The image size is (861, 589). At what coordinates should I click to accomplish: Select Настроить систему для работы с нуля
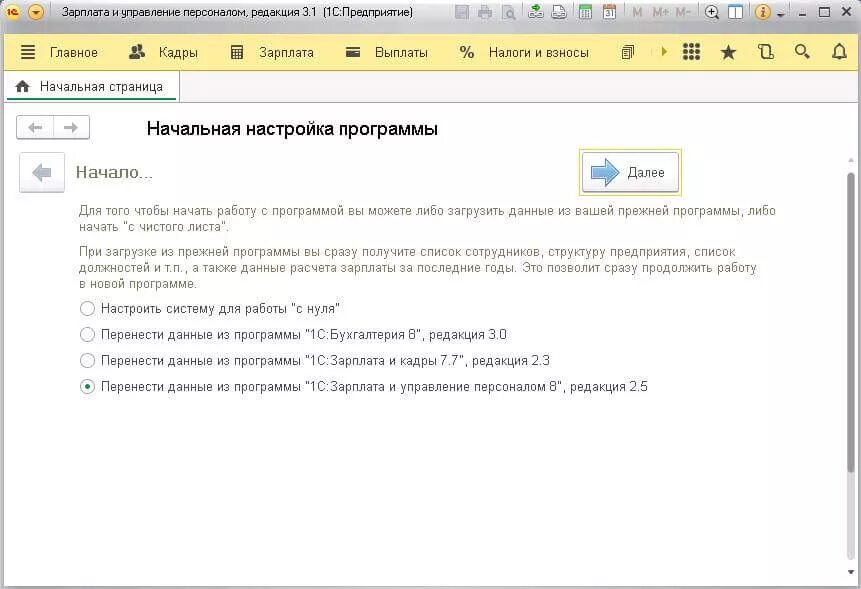(210, 308)
